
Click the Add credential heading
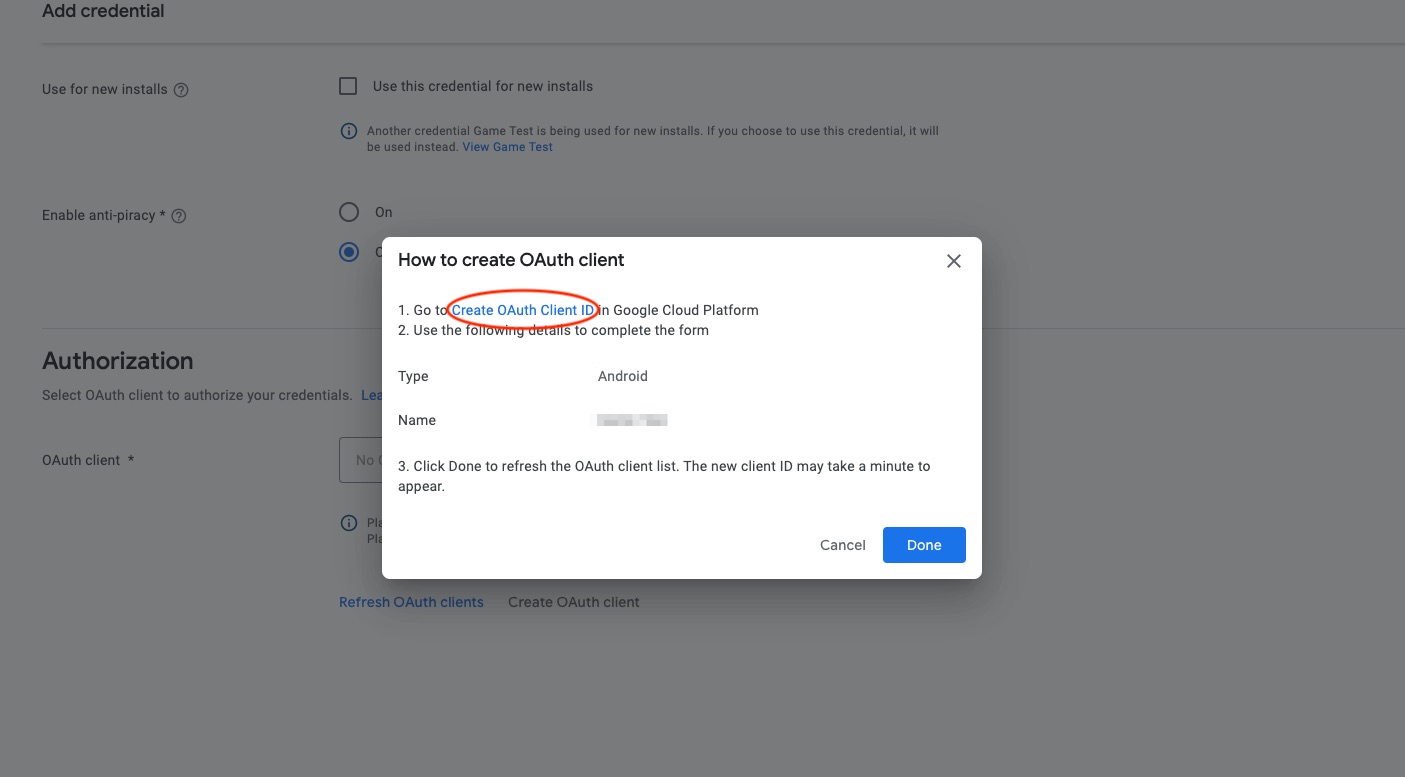(x=103, y=11)
